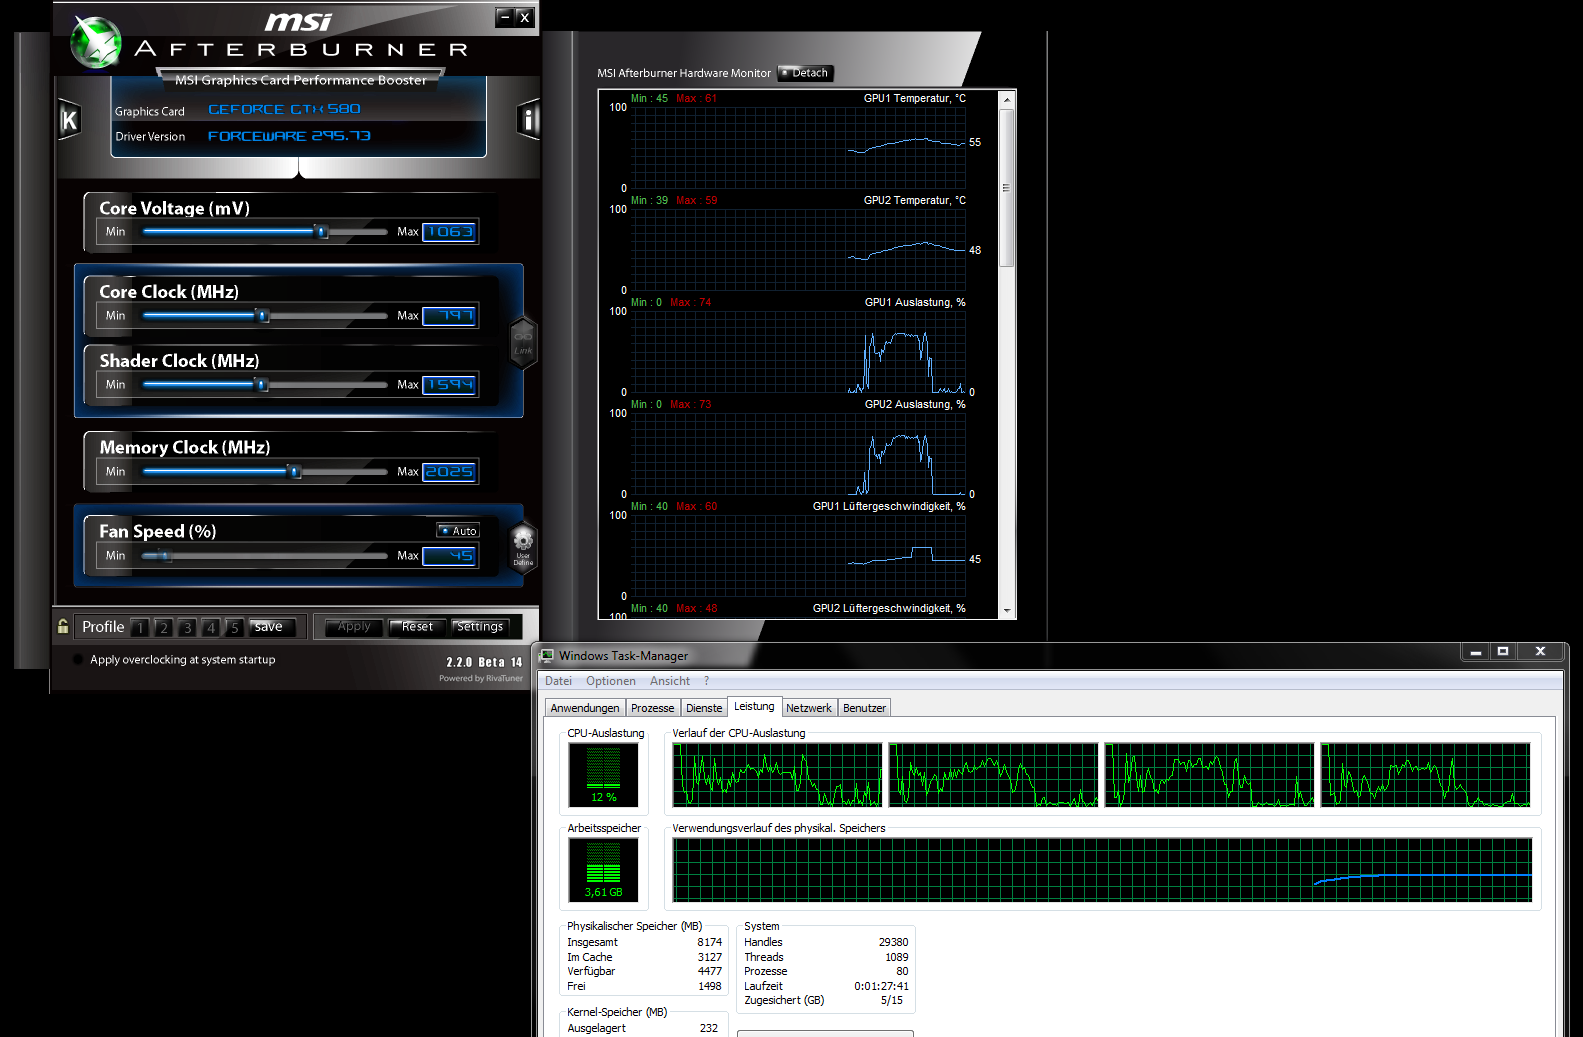Screen dimensions: 1583x1037
Task: Click the 12 % CPU-Auslastung meter
Action: (x=604, y=775)
